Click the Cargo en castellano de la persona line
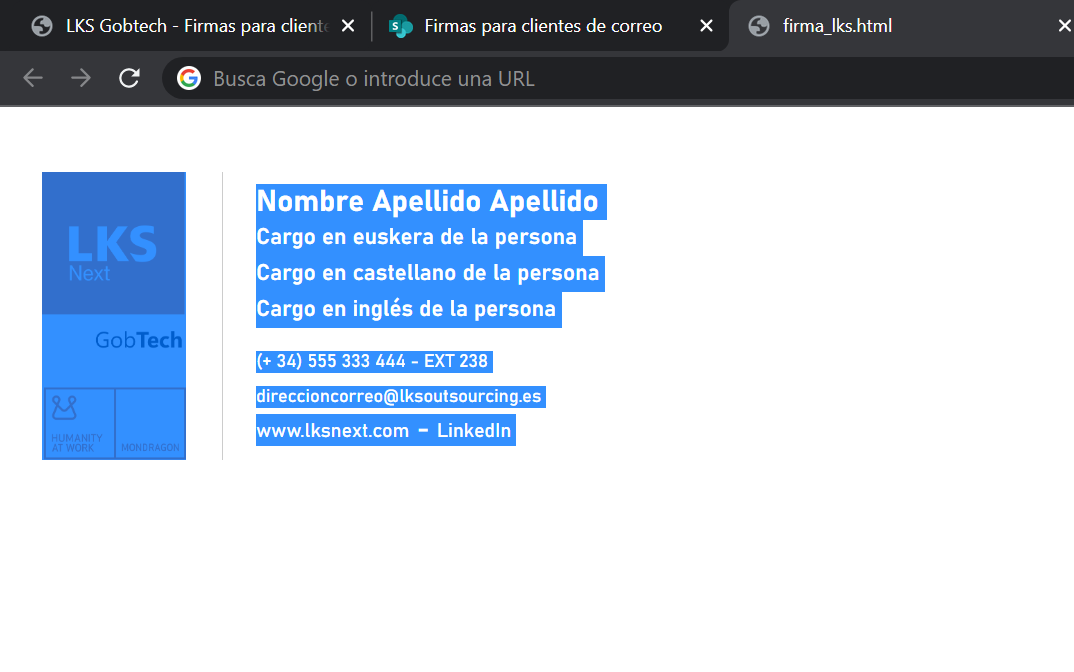 tap(427, 273)
